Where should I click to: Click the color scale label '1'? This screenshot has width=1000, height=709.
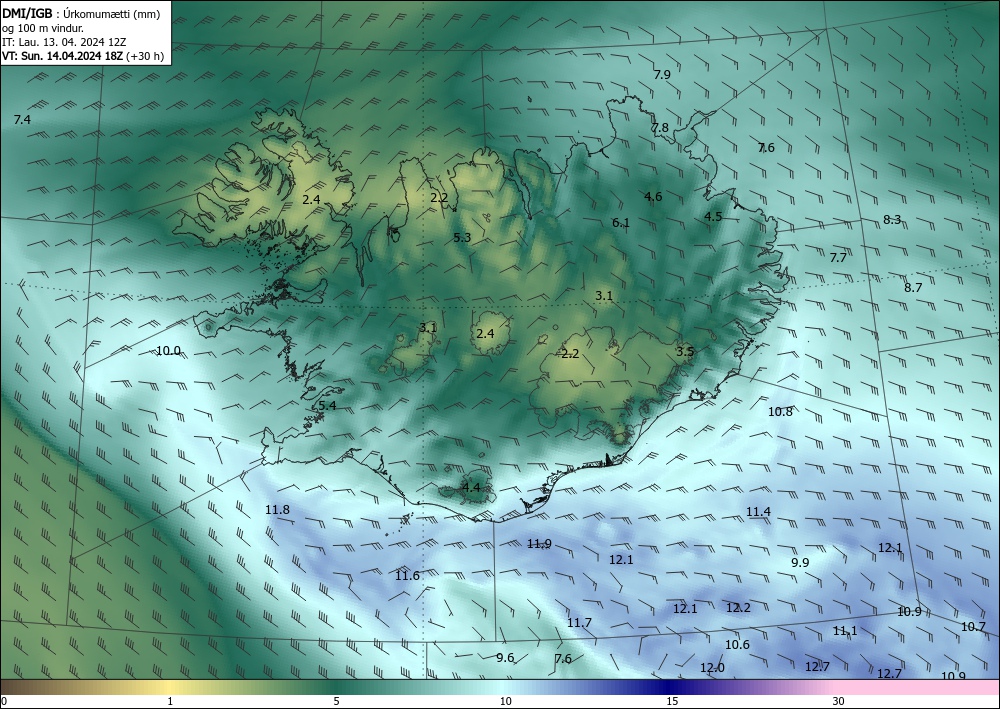(x=170, y=701)
